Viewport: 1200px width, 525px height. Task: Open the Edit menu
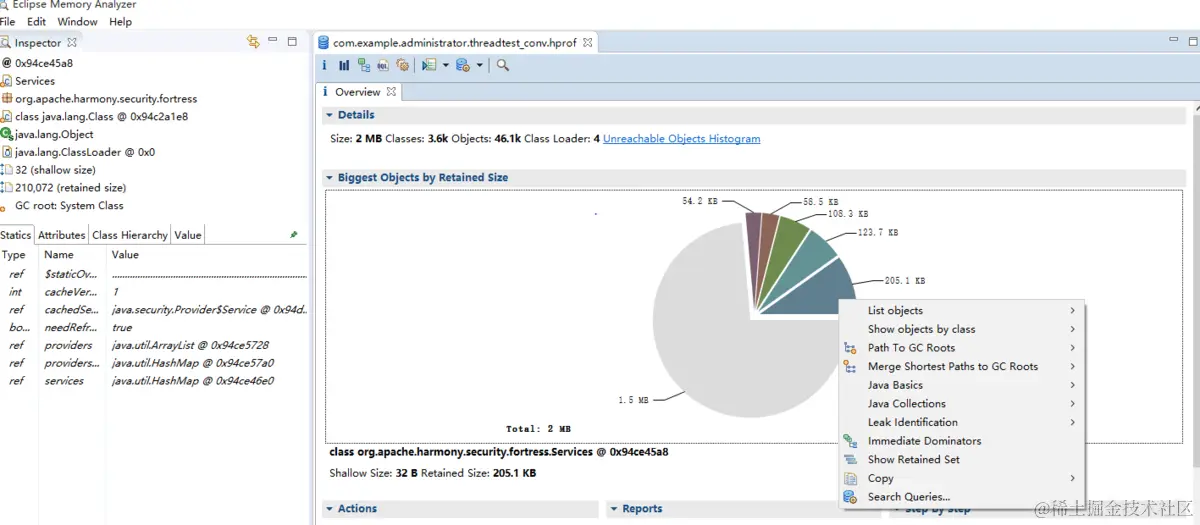click(x=37, y=21)
